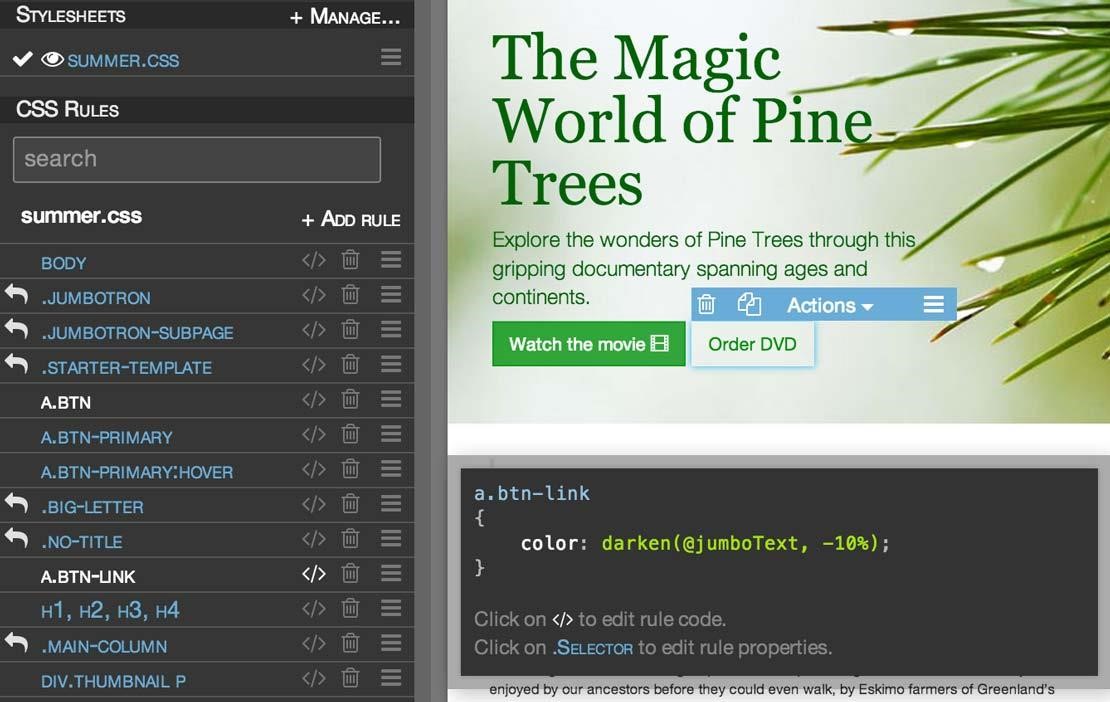Viewport: 1110px width, 702px height.
Task: Toggle the revert arrow on .NO-TITLE rule
Action: coord(14,539)
